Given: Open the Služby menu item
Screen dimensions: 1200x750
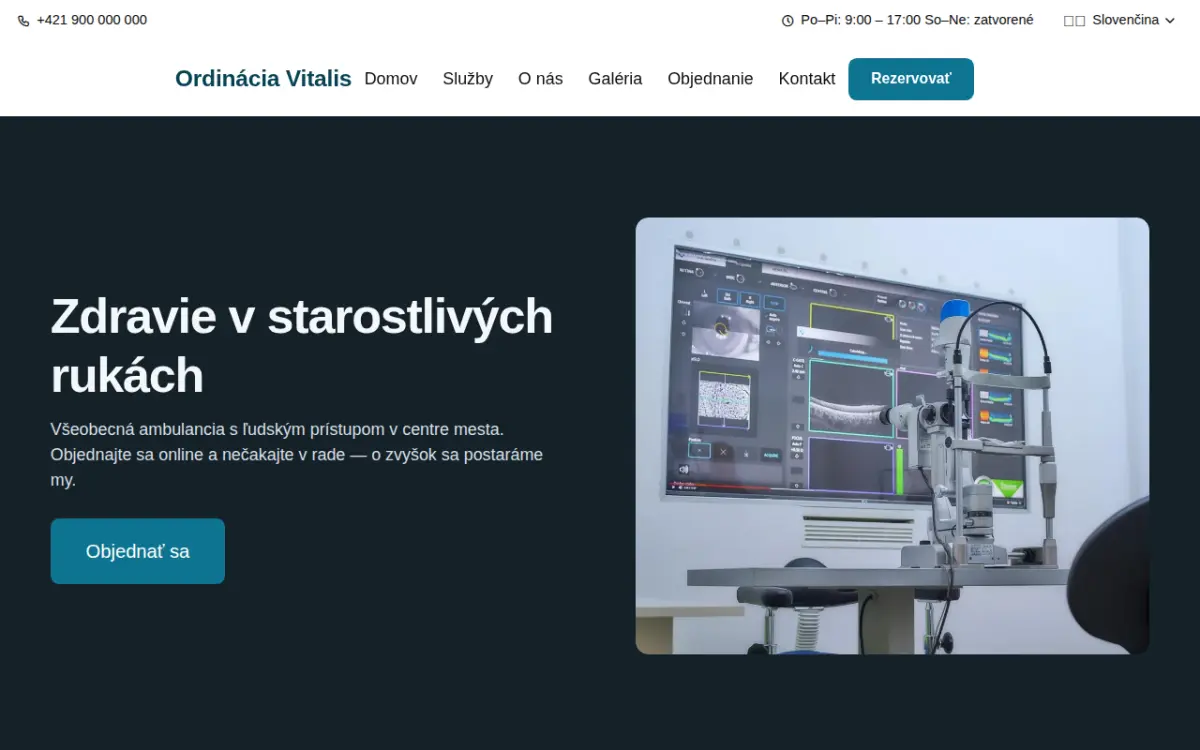Looking at the screenshot, I should coord(468,78).
